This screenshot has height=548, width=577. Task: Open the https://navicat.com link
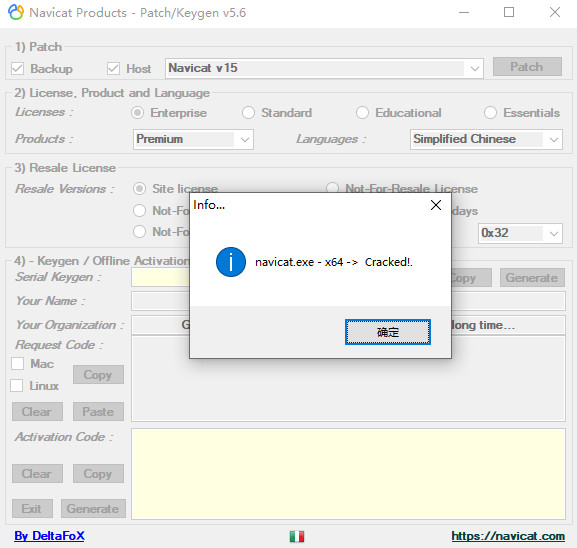508,536
